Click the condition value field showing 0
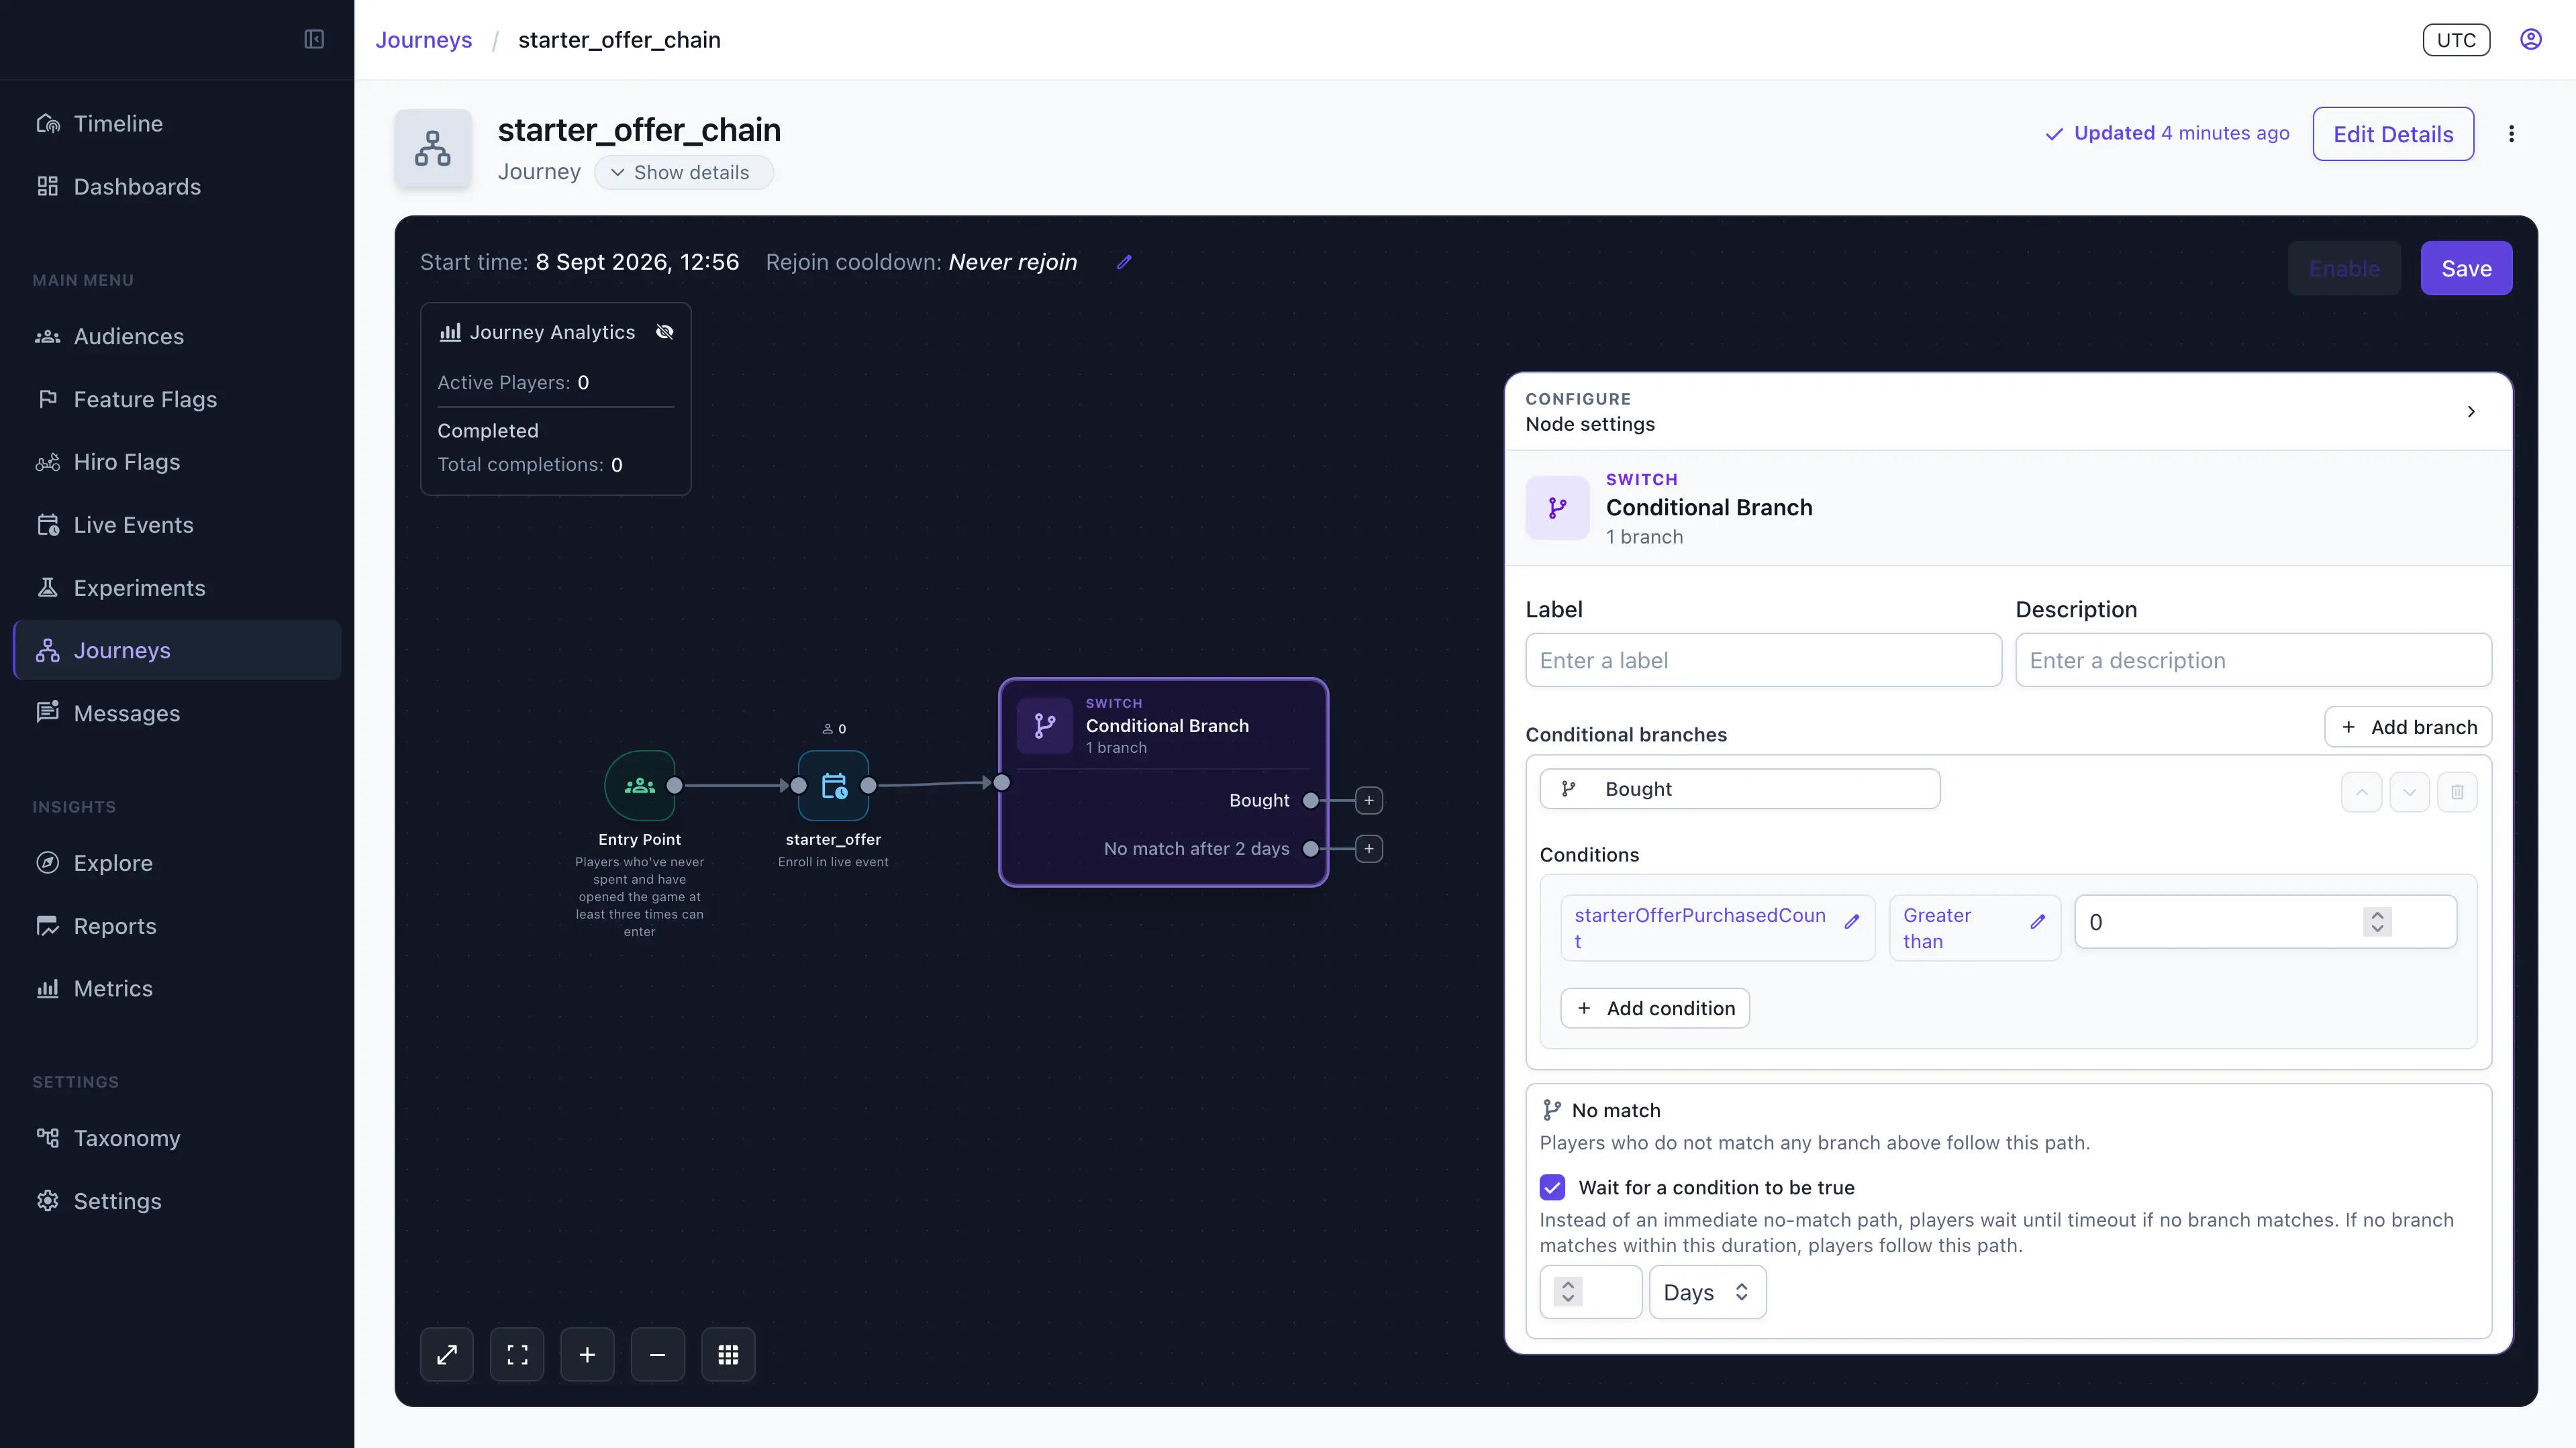The height and width of the screenshot is (1448, 2576). coord(2265,922)
